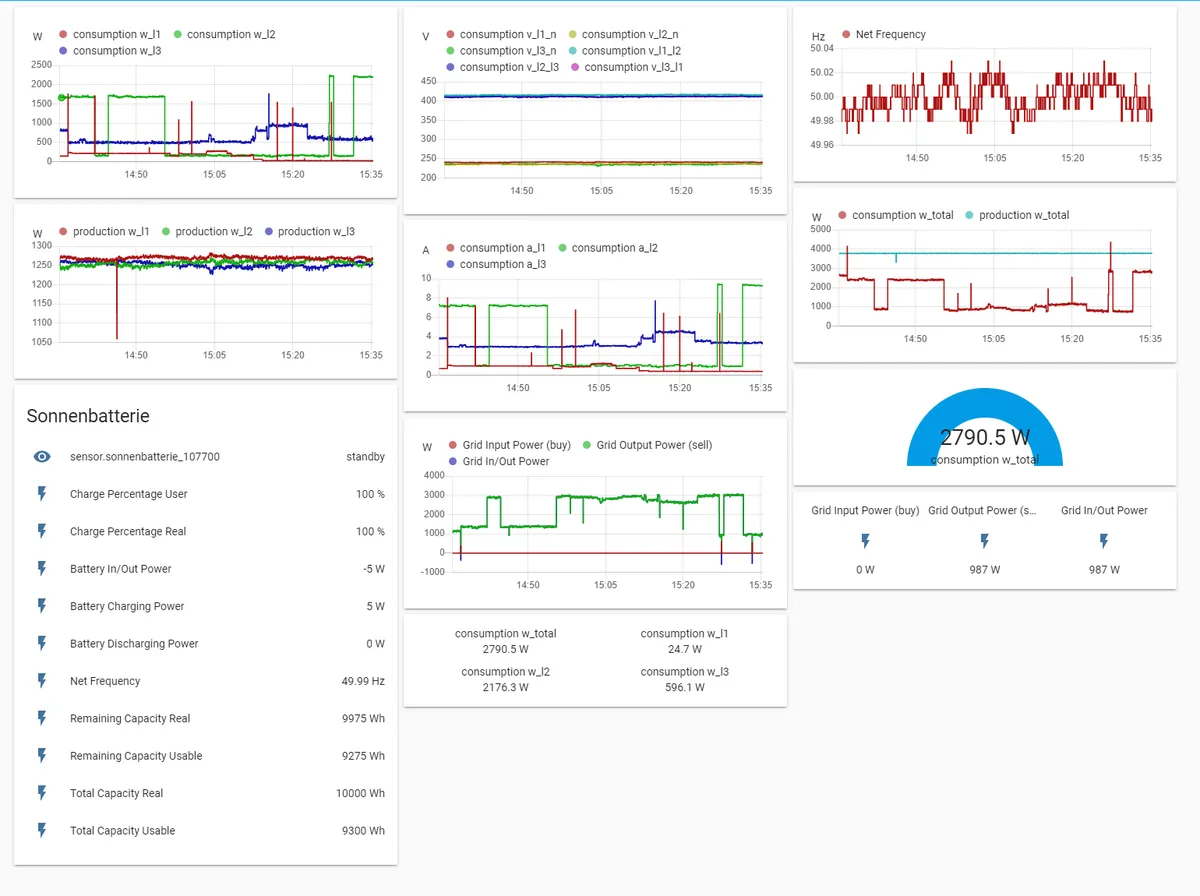
Task: Toggle the consumption v_l1_n voltage series
Action: click(x=501, y=34)
